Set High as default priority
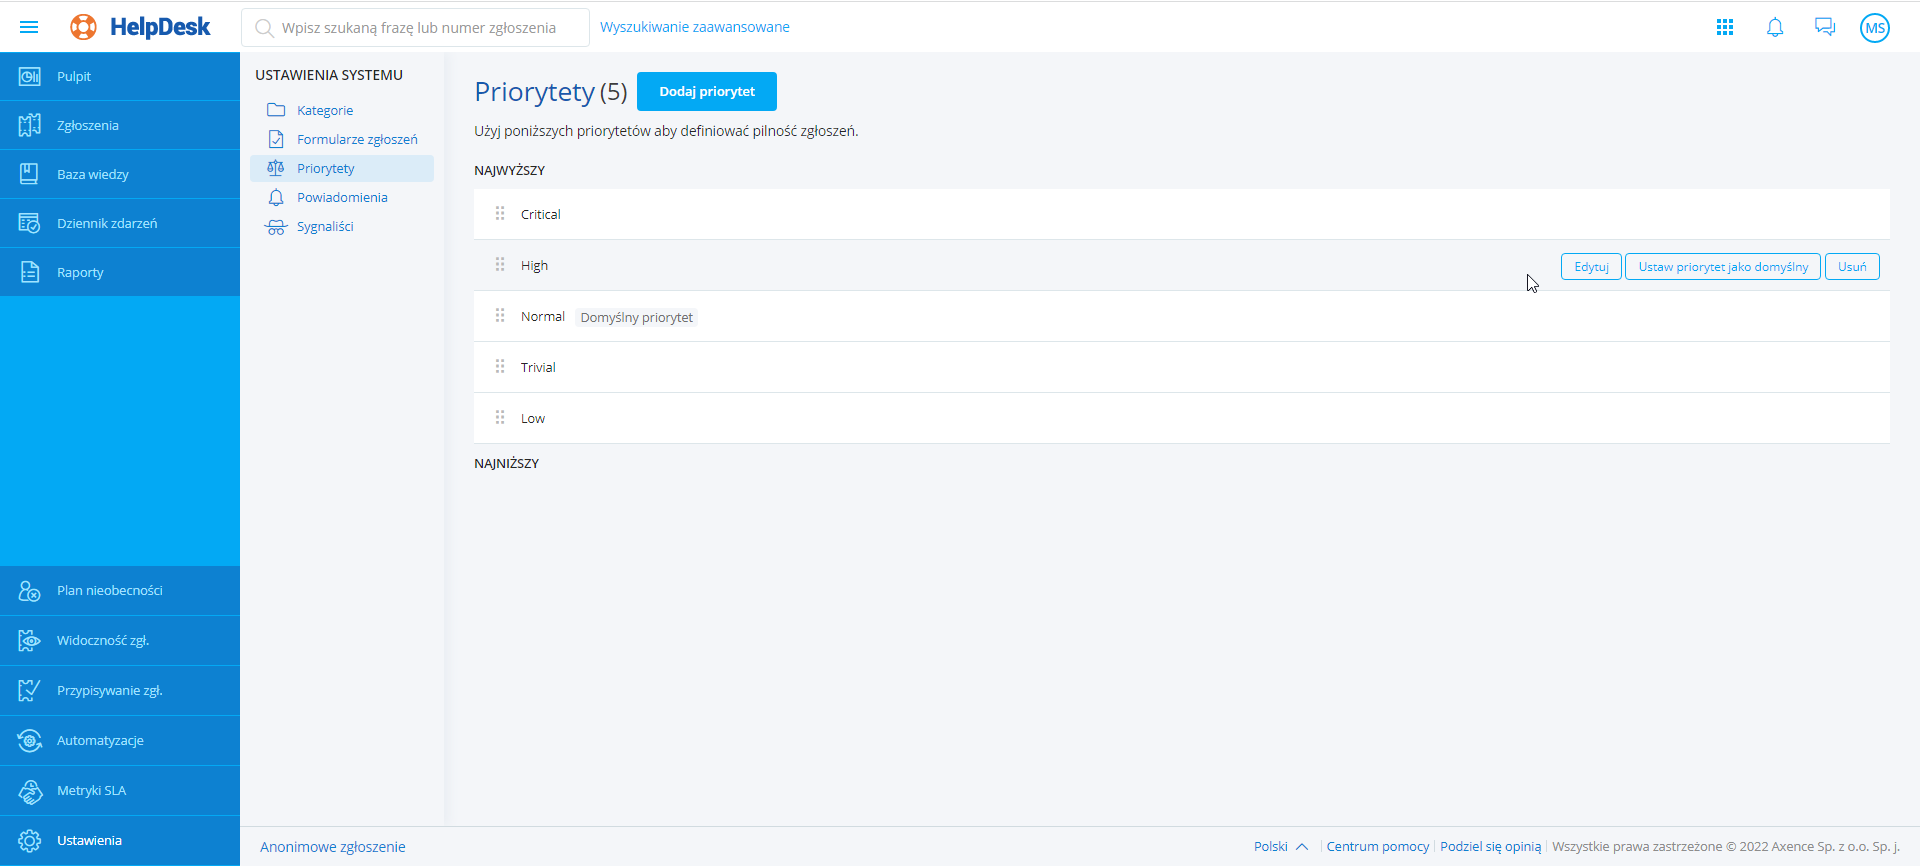The image size is (1920, 866). pyautogui.click(x=1723, y=267)
